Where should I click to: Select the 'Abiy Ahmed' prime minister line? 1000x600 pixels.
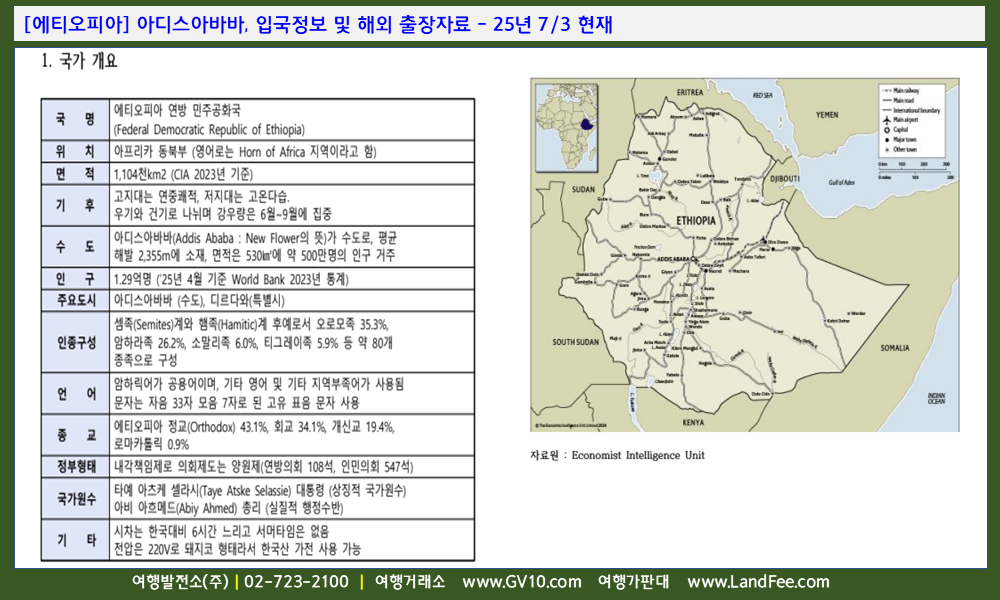(x=228, y=508)
